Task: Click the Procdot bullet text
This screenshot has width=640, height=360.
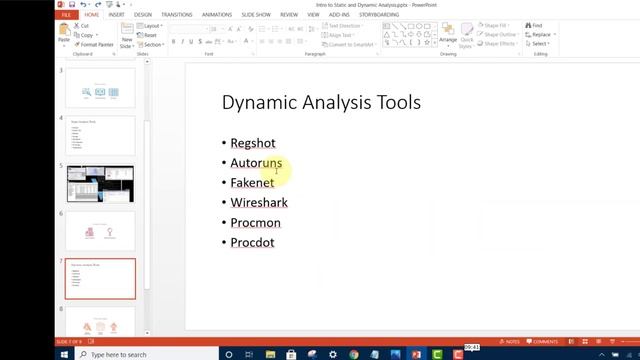Action: tap(252, 242)
